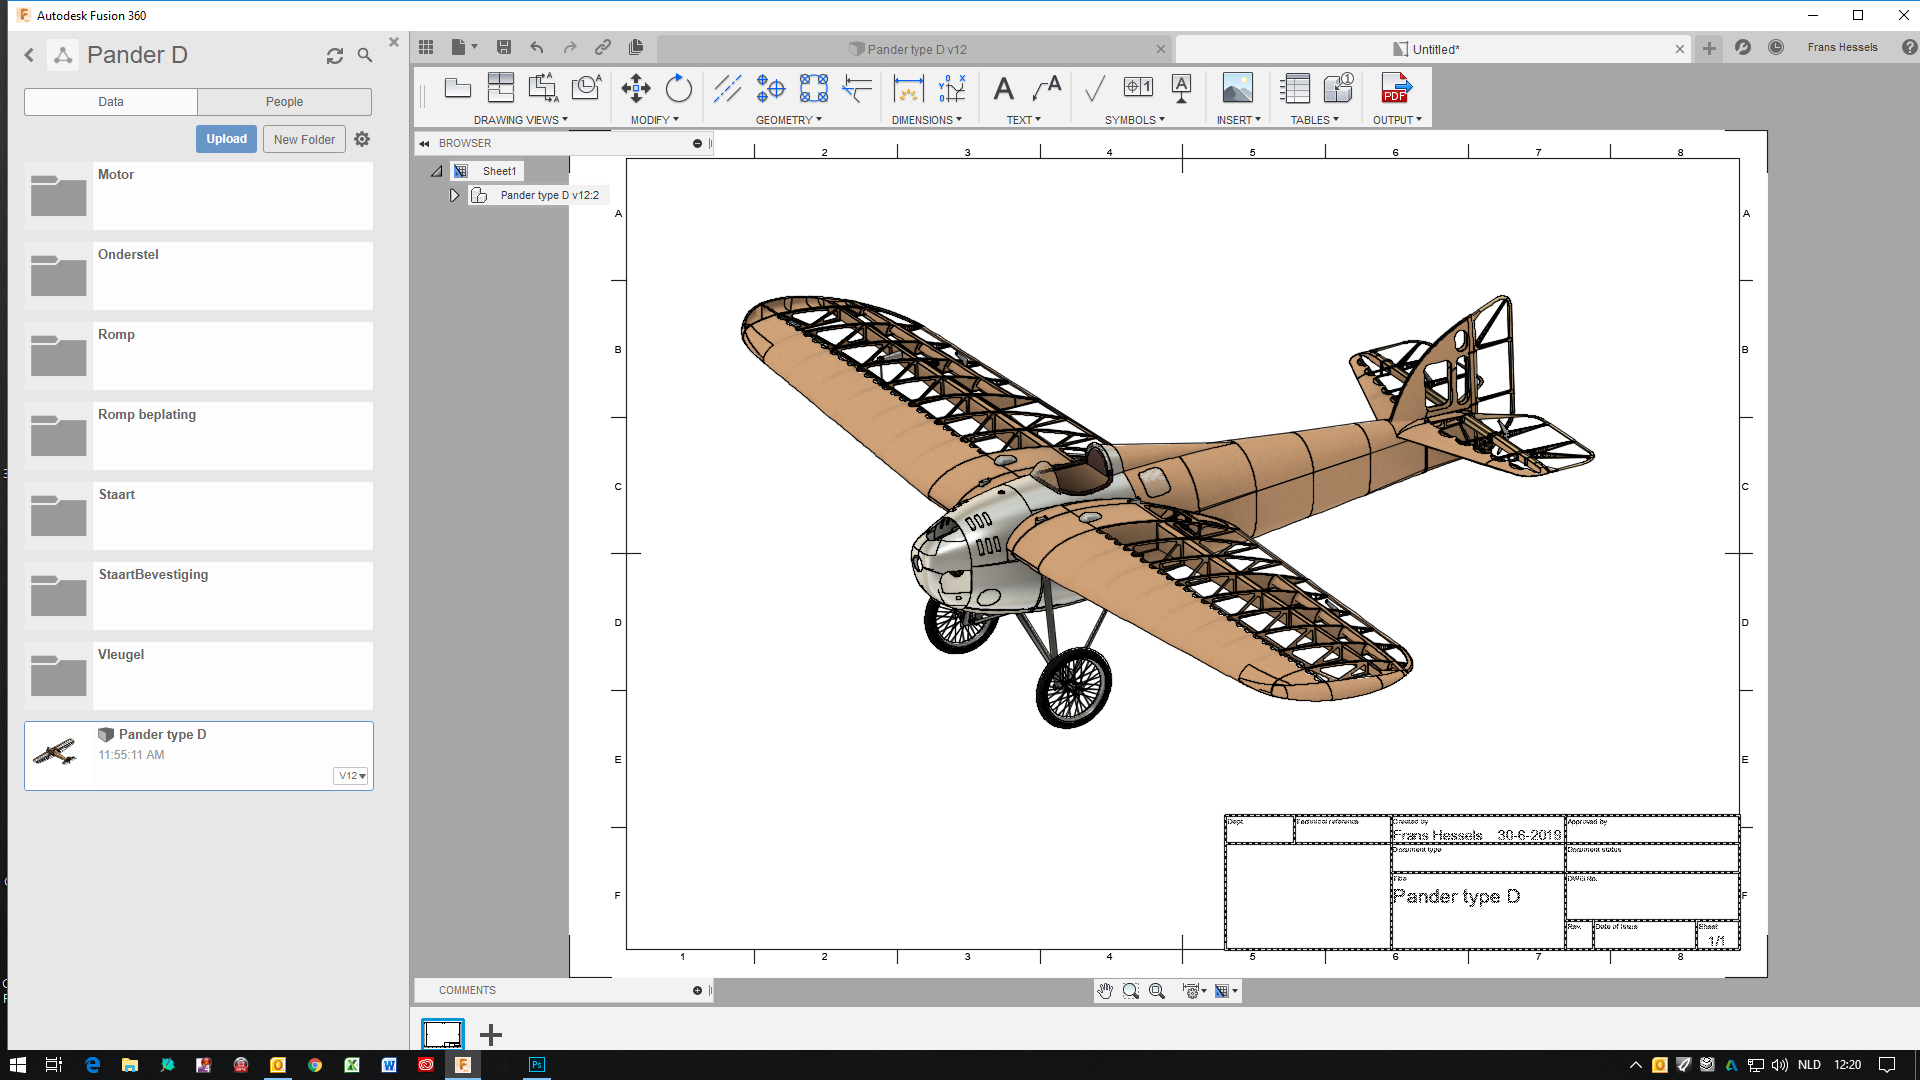Expand the Comments panel
Viewport: 1920px width, 1080px height.
click(x=696, y=990)
